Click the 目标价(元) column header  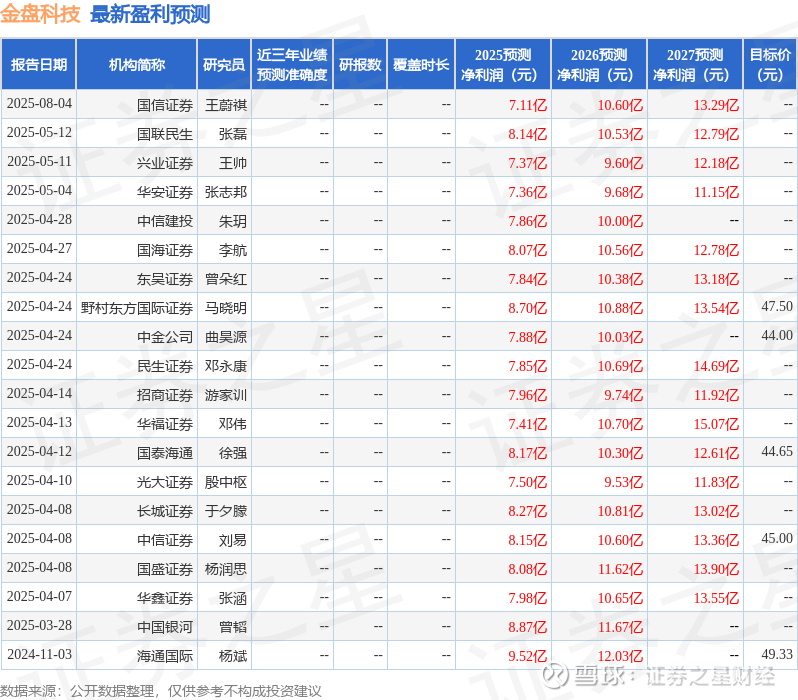point(771,64)
